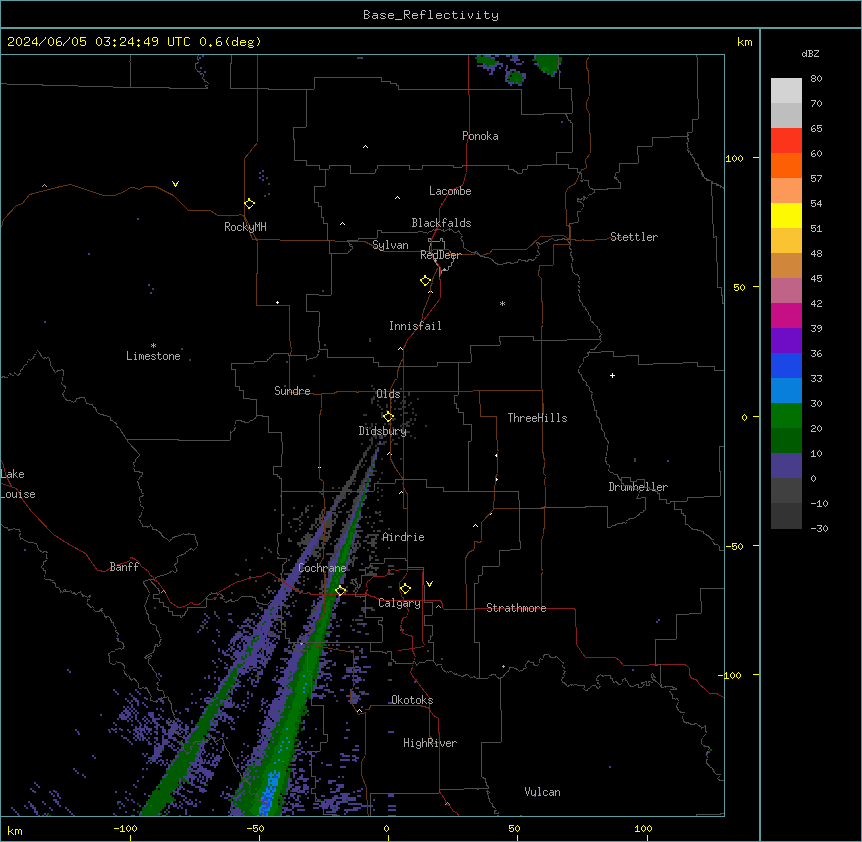The image size is (862, 842).
Task: Pick the slate purple 0-10 dBZ legend swatch
Action: [786, 466]
